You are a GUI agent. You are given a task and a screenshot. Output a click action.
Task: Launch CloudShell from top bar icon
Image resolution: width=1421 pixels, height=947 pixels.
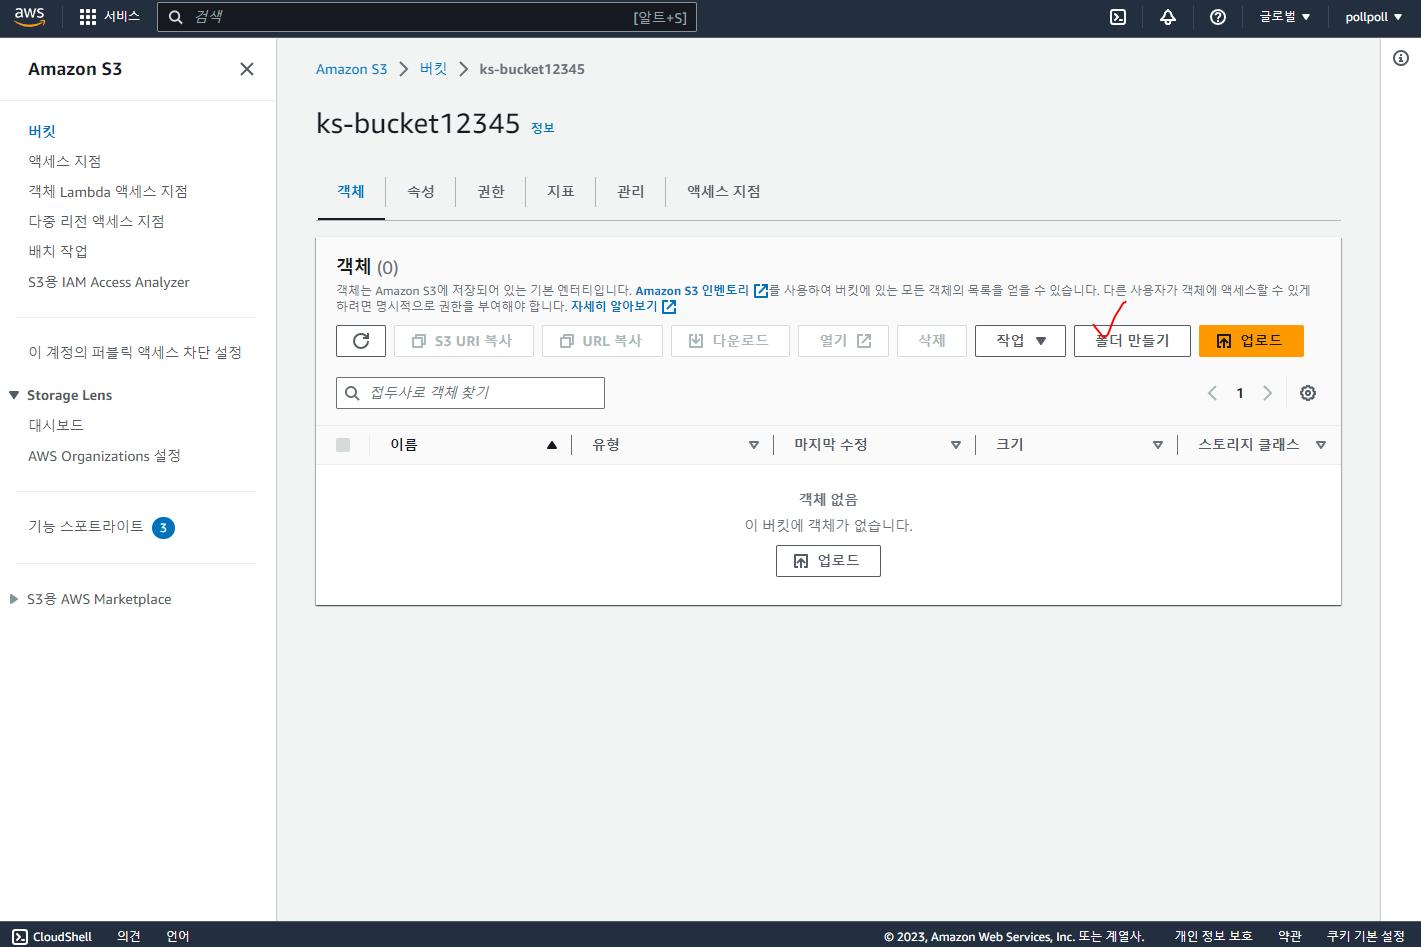pos(1118,17)
